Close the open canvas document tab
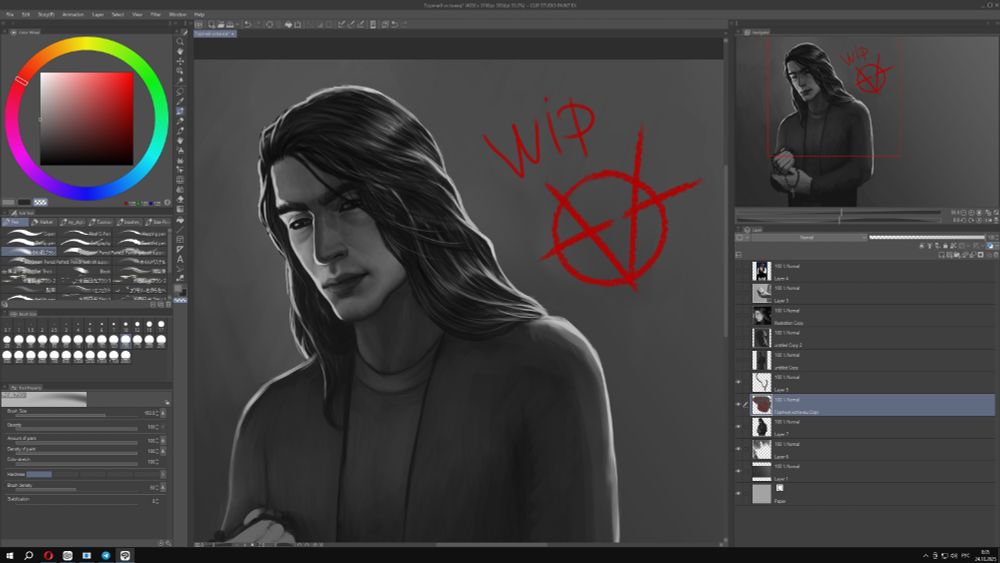 tap(233, 34)
